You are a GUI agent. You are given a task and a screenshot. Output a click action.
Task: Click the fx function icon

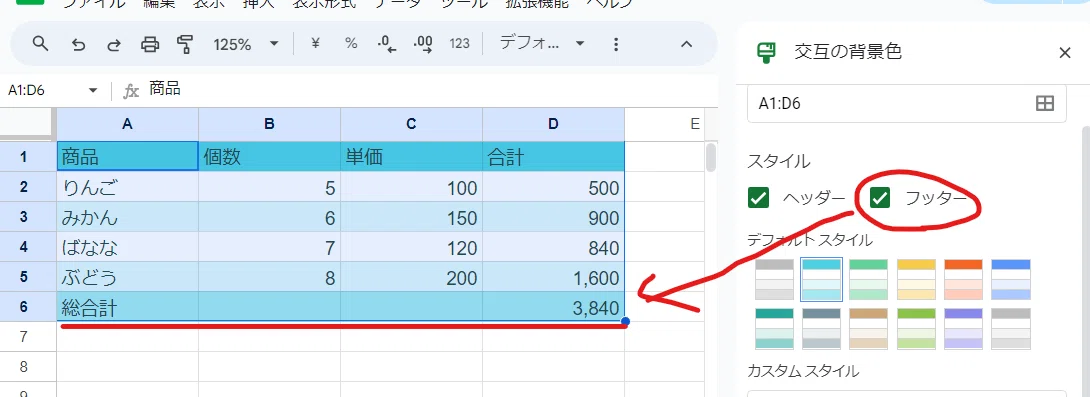[131, 90]
